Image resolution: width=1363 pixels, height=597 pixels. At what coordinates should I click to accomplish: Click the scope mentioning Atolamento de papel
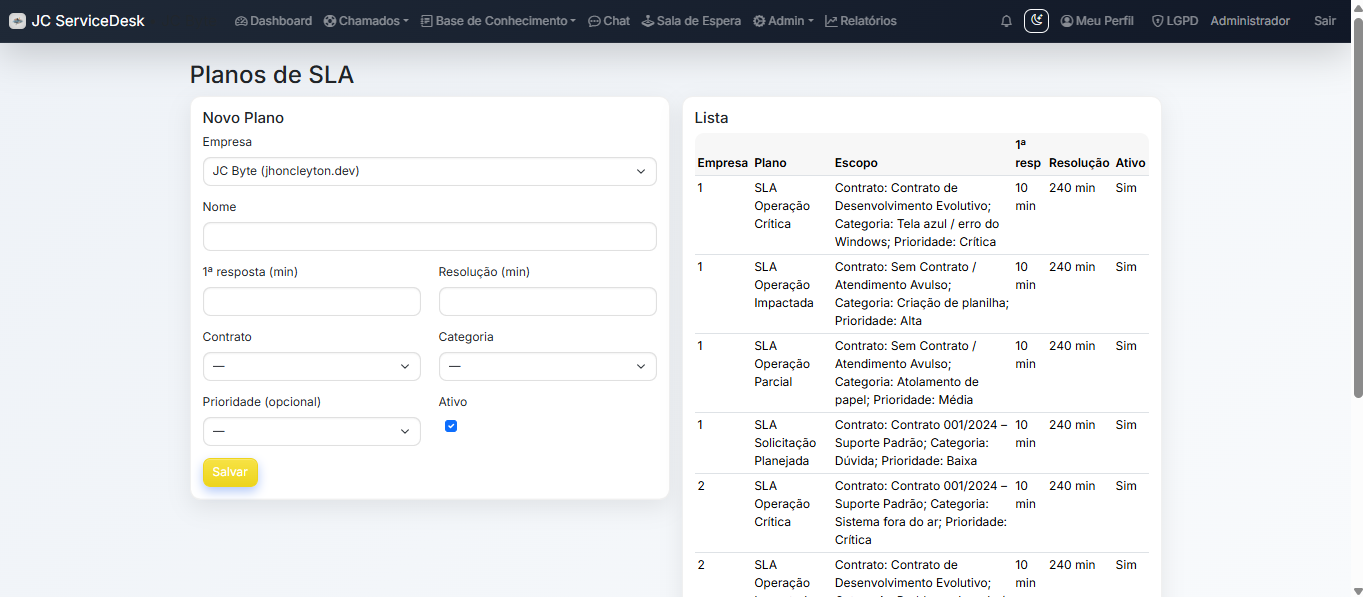point(921,373)
